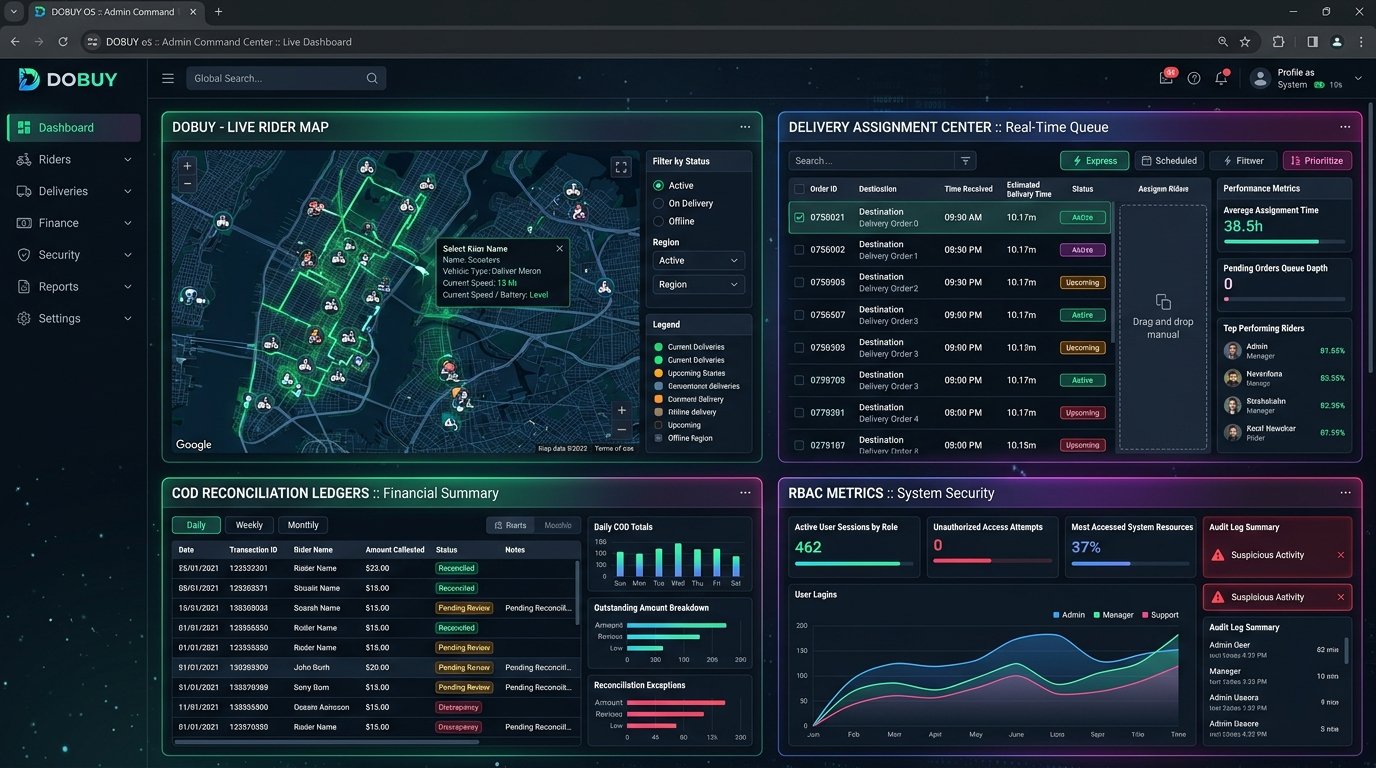Focus the order Search input field
The image size is (1376, 768).
coord(871,160)
